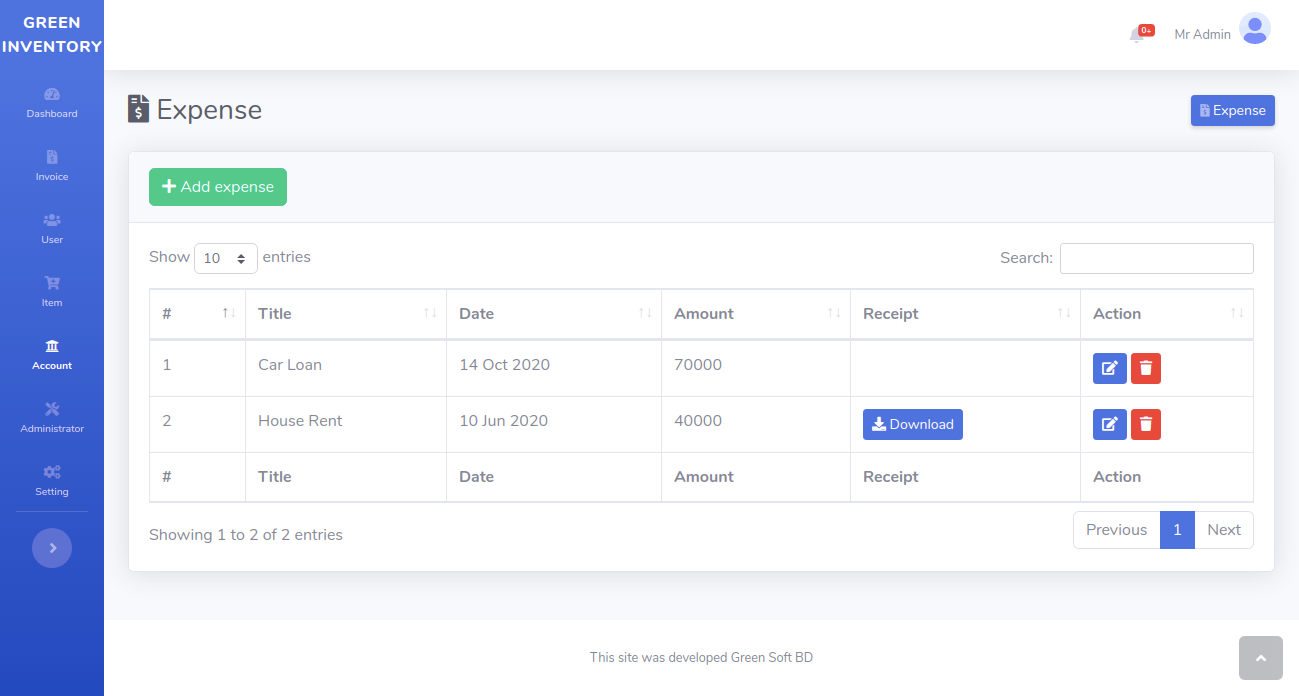Focus the Search input field

tap(1156, 258)
